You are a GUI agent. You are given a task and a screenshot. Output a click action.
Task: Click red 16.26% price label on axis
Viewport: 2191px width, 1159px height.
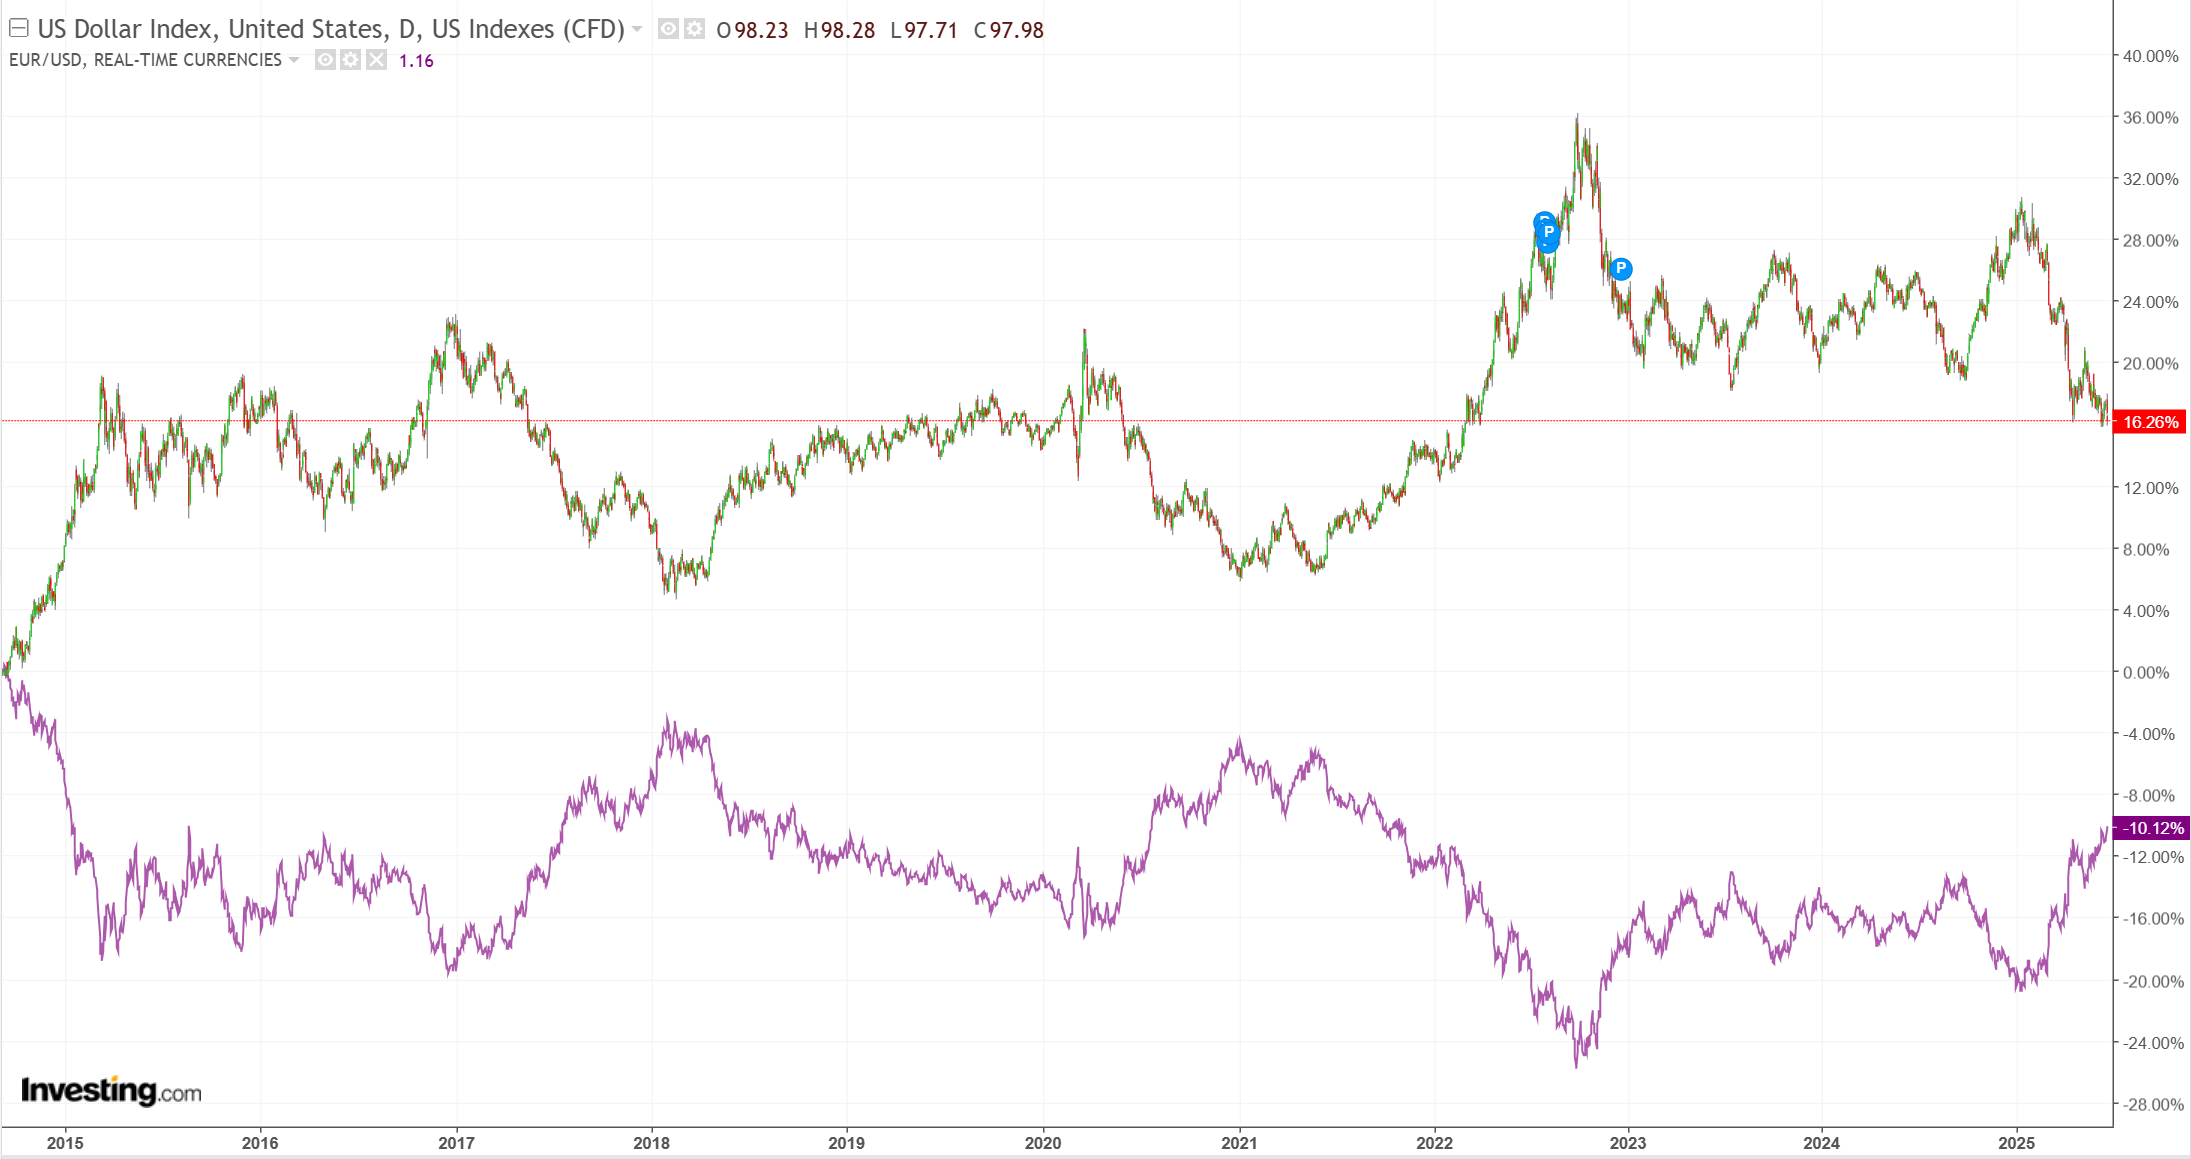2150,422
